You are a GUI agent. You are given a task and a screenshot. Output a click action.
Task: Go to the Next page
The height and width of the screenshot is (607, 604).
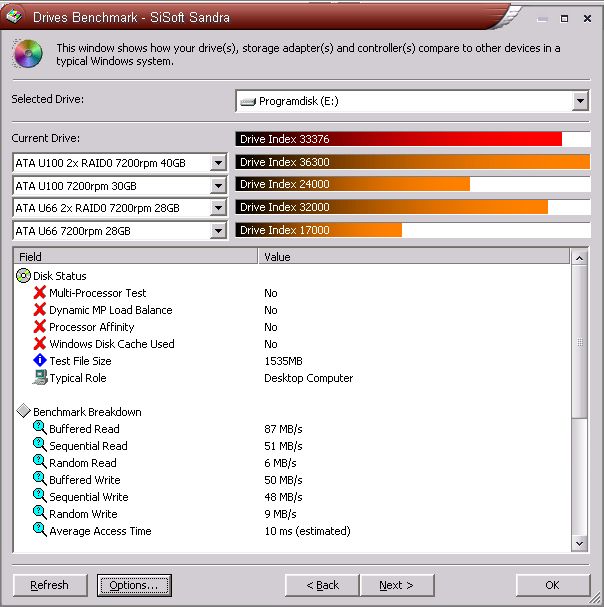[x=396, y=585]
